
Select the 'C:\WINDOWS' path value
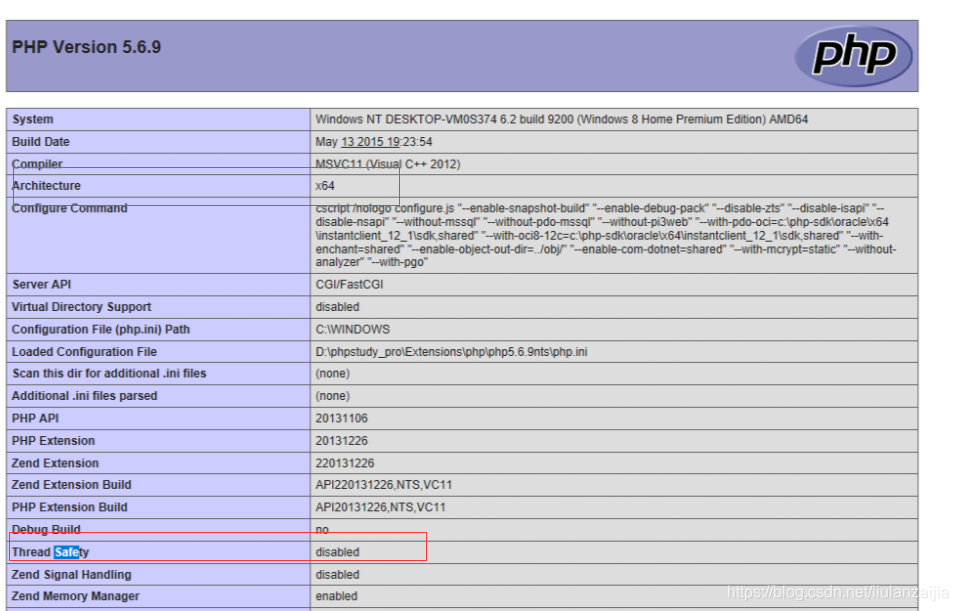[x=352, y=330]
